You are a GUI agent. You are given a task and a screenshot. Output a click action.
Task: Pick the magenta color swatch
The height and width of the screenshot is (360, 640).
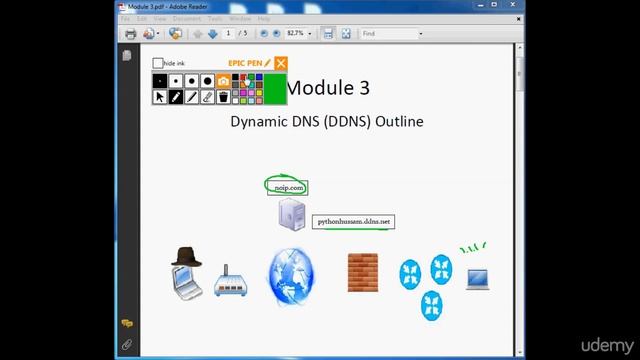point(243,93)
